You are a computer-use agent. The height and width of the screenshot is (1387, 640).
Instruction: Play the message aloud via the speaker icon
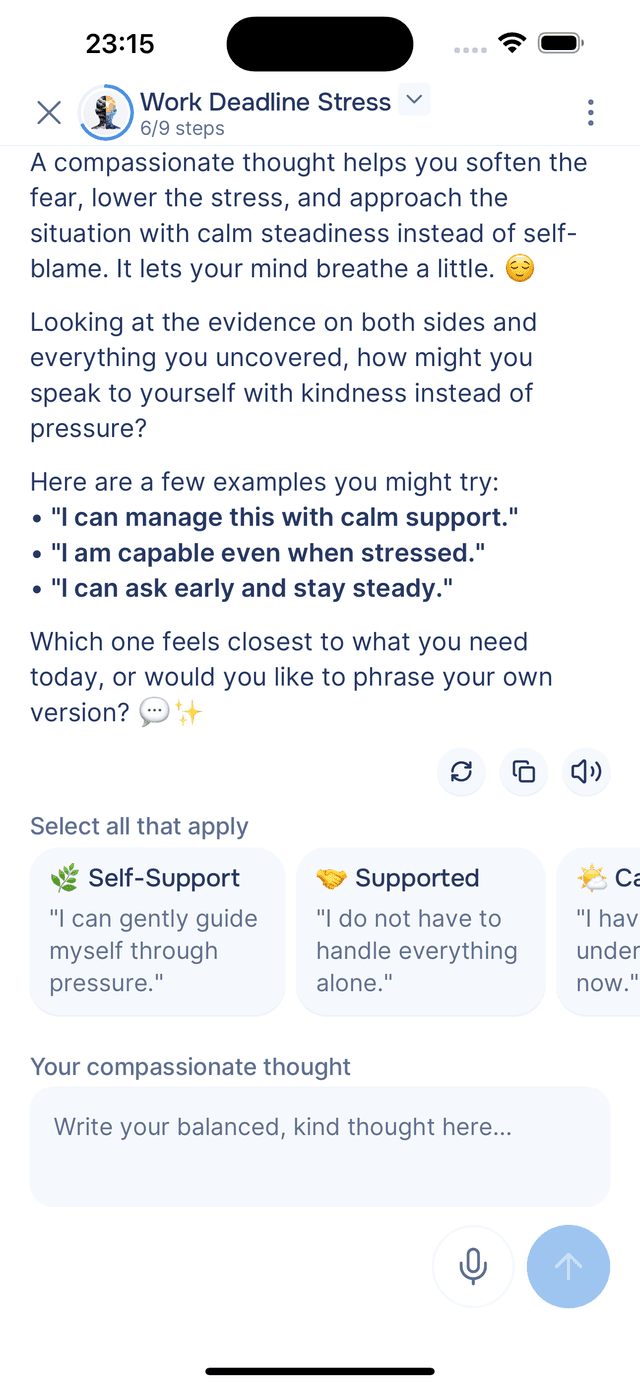[586, 772]
